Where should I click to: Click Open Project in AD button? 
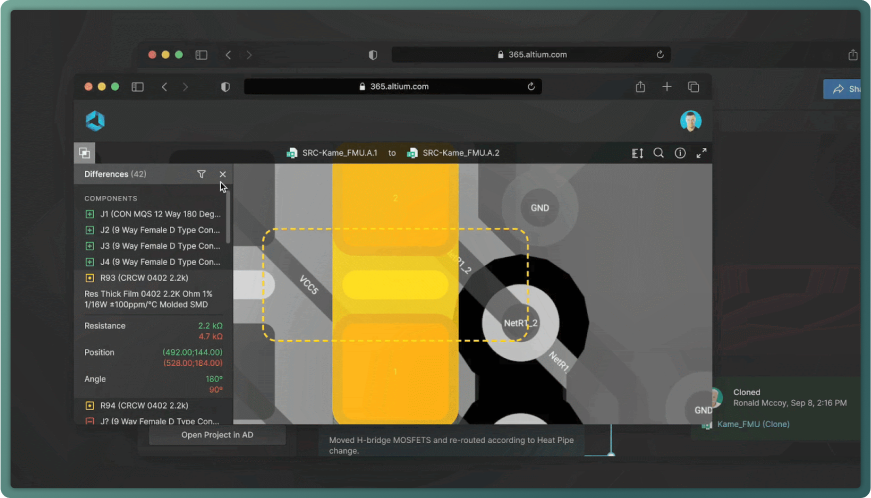[x=217, y=435]
